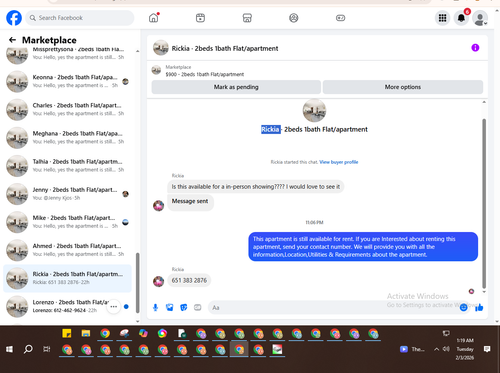Open the Keonna conversation

(x=67, y=81)
